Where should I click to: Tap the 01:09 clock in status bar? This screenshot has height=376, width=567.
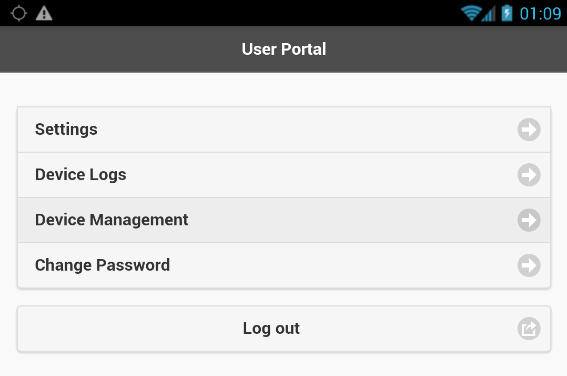[540, 14]
